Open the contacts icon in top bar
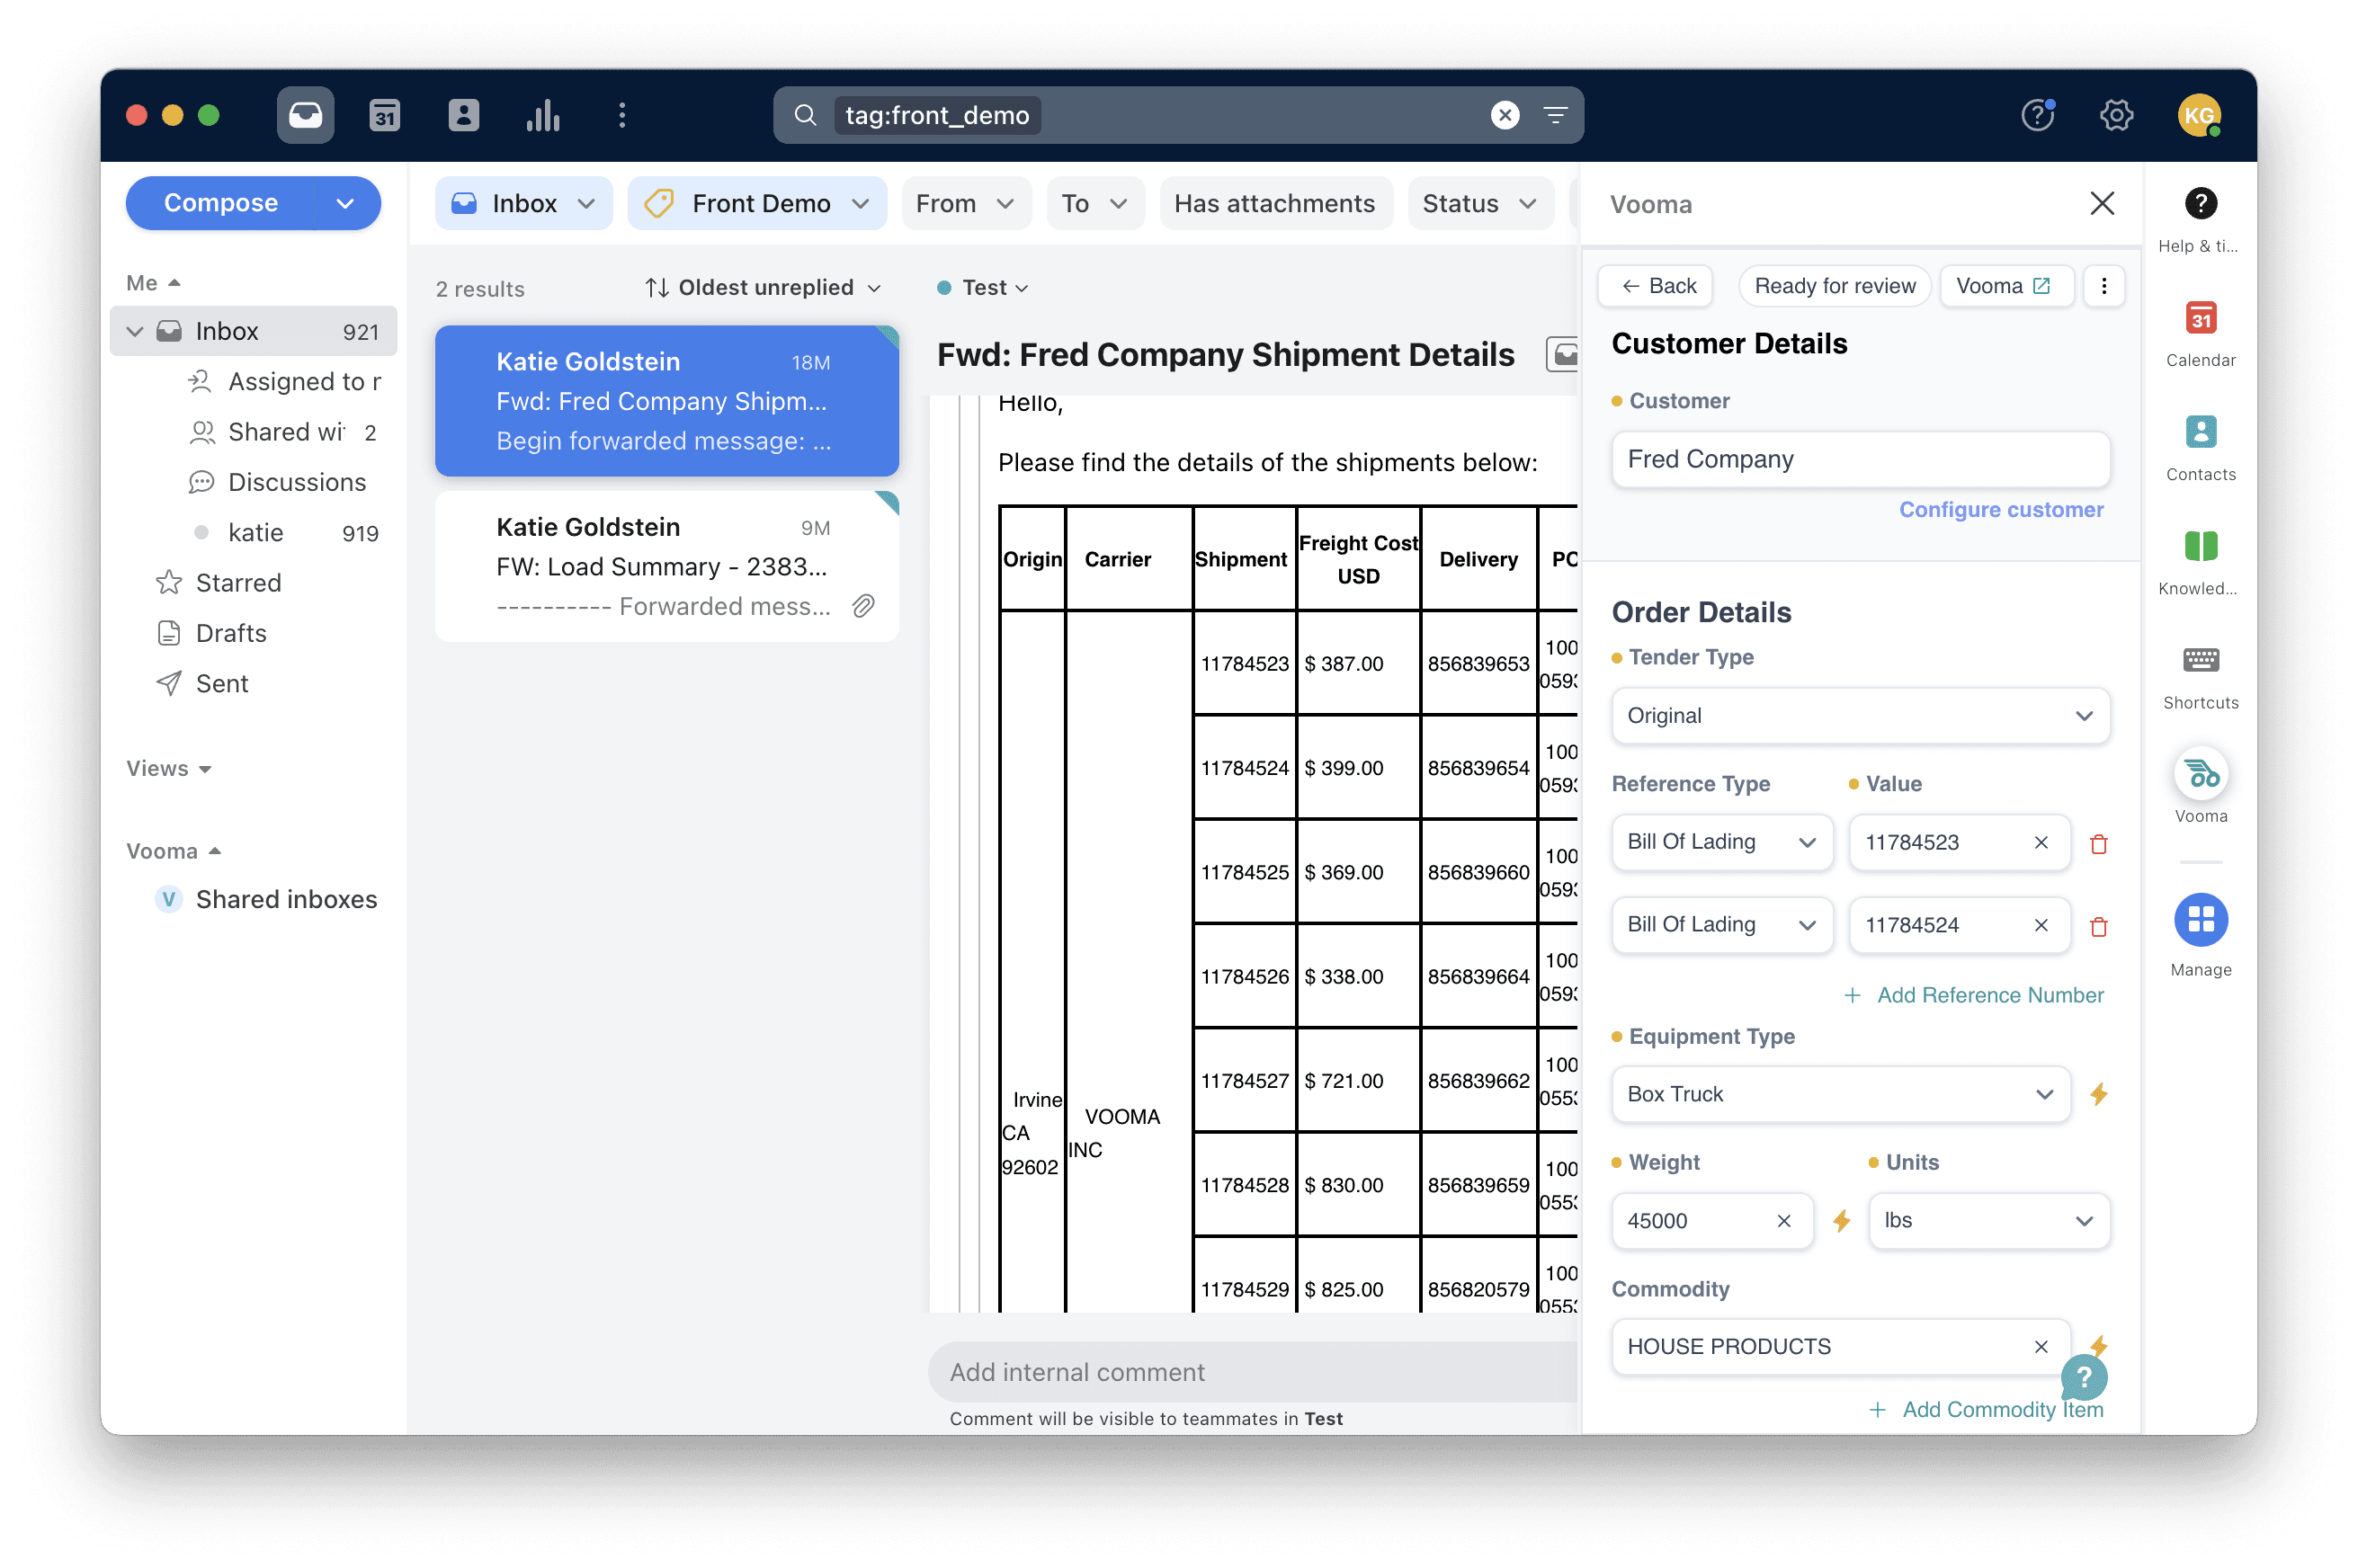Image resolution: width=2358 pixels, height=1568 pixels. coord(463,115)
